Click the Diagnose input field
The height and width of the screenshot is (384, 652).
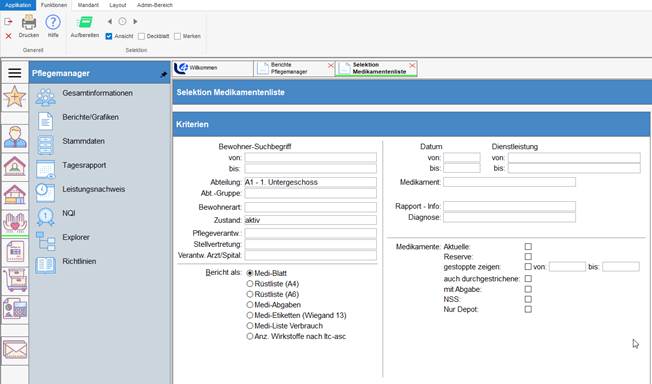(509, 217)
